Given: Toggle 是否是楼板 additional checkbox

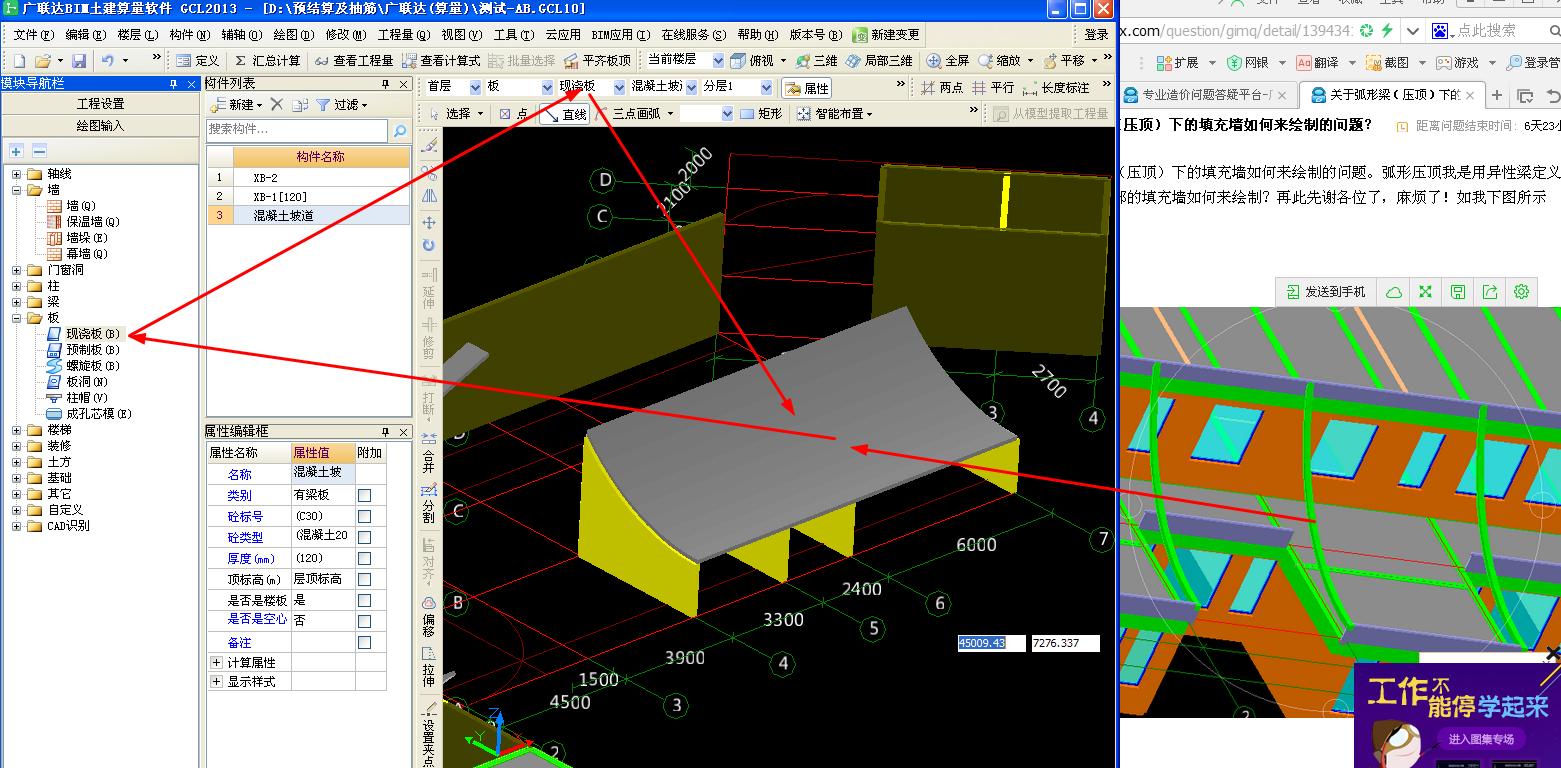Looking at the screenshot, I should 365,601.
